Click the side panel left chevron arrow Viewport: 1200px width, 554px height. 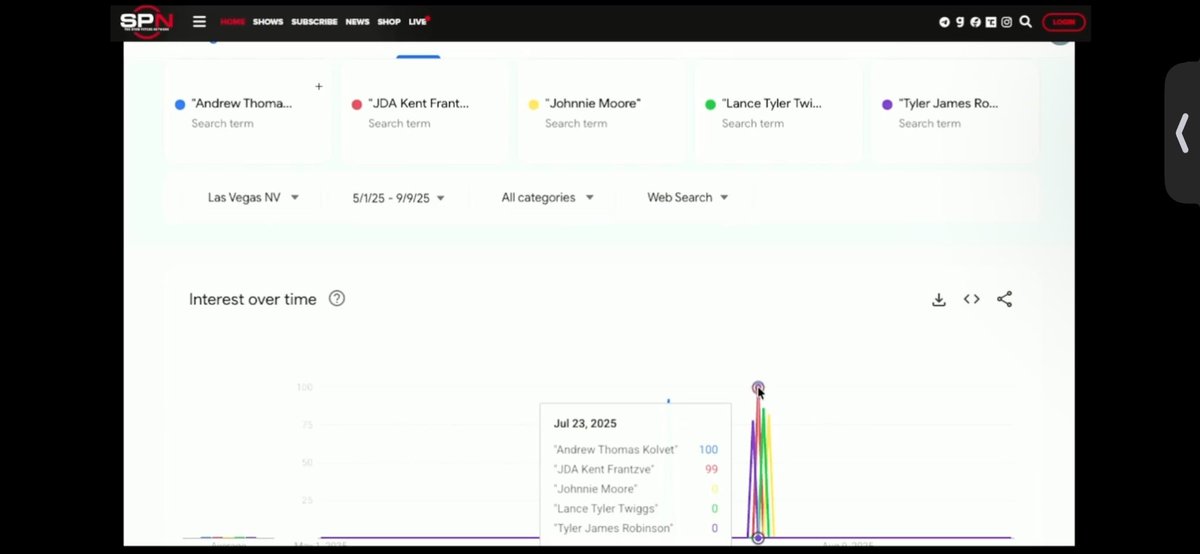[x=1182, y=132]
